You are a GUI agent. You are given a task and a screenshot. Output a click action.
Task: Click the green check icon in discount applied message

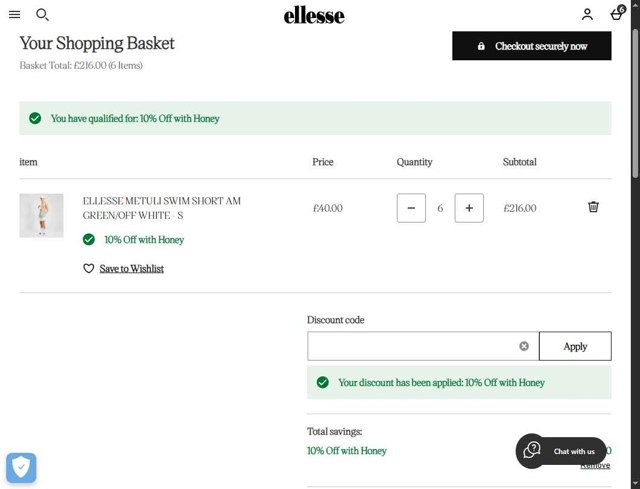(322, 382)
